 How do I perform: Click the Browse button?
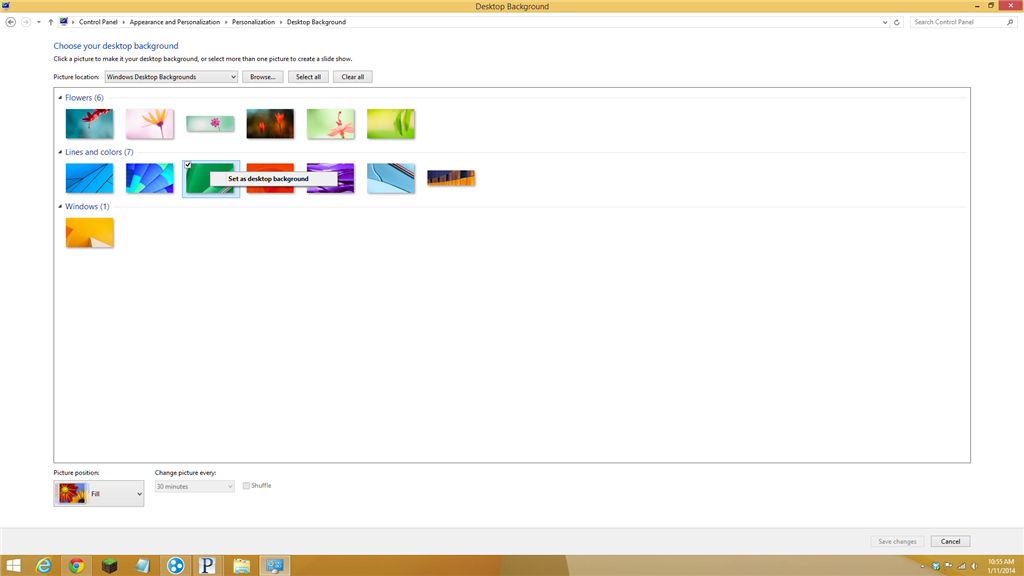coord(262,76)
